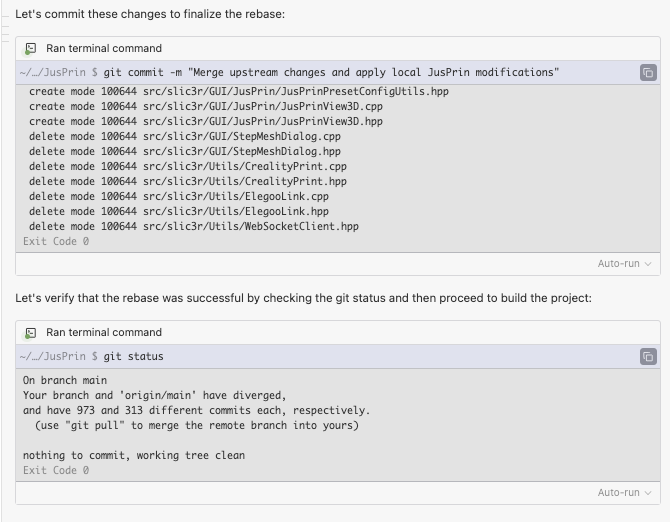Select the git status command text
The image size is (670, 522).
coord(133,356)
